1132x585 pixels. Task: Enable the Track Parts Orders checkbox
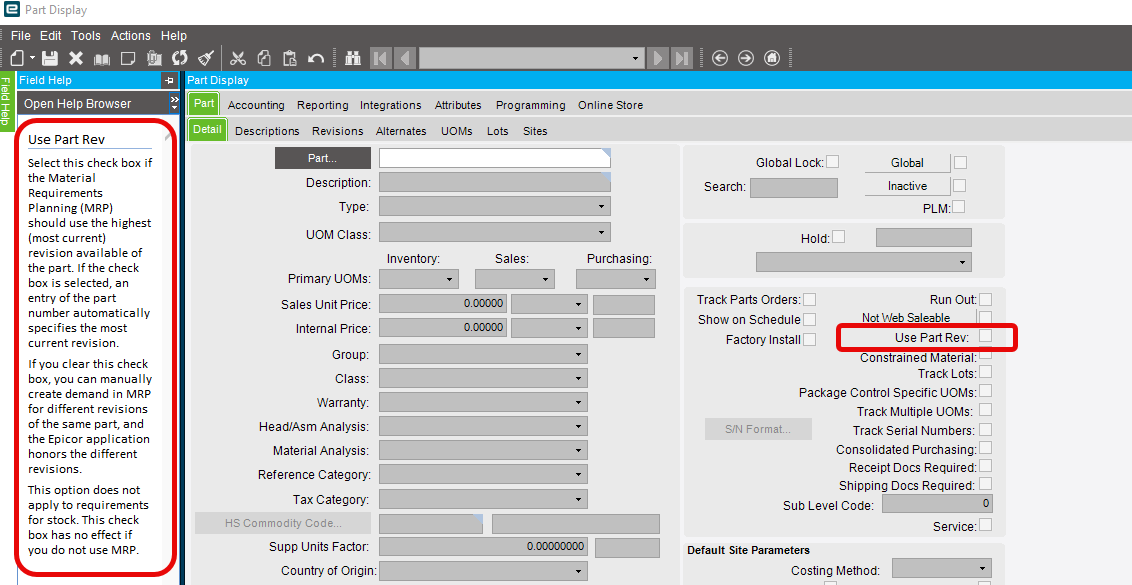point(809,299)
